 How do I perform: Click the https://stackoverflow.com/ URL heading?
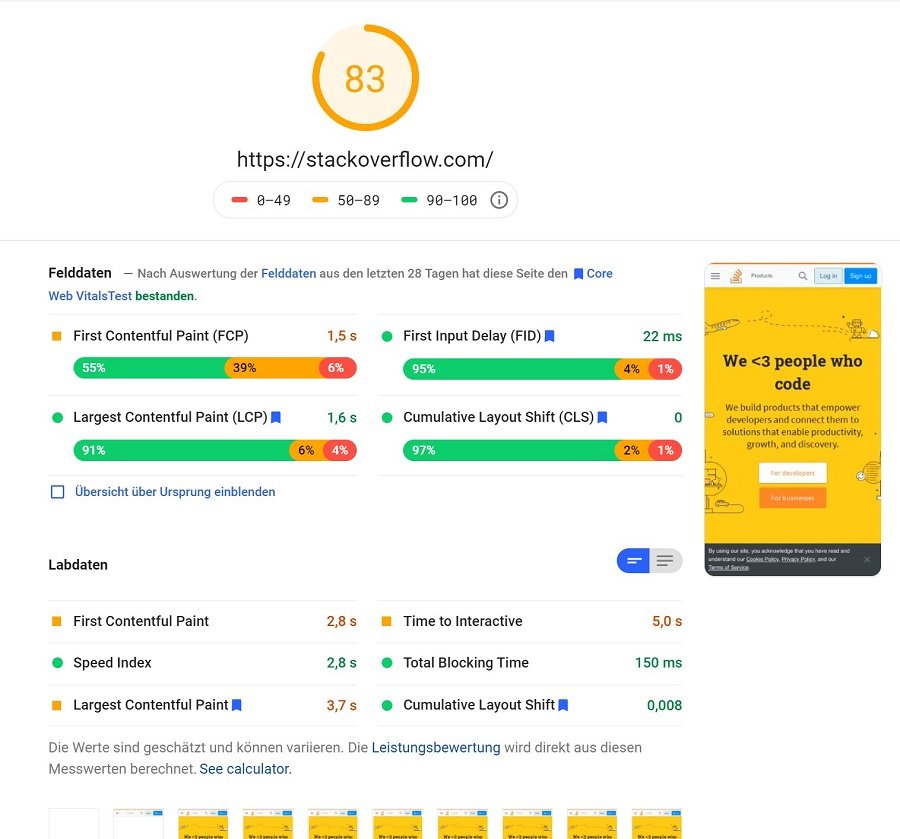[365, 160]
